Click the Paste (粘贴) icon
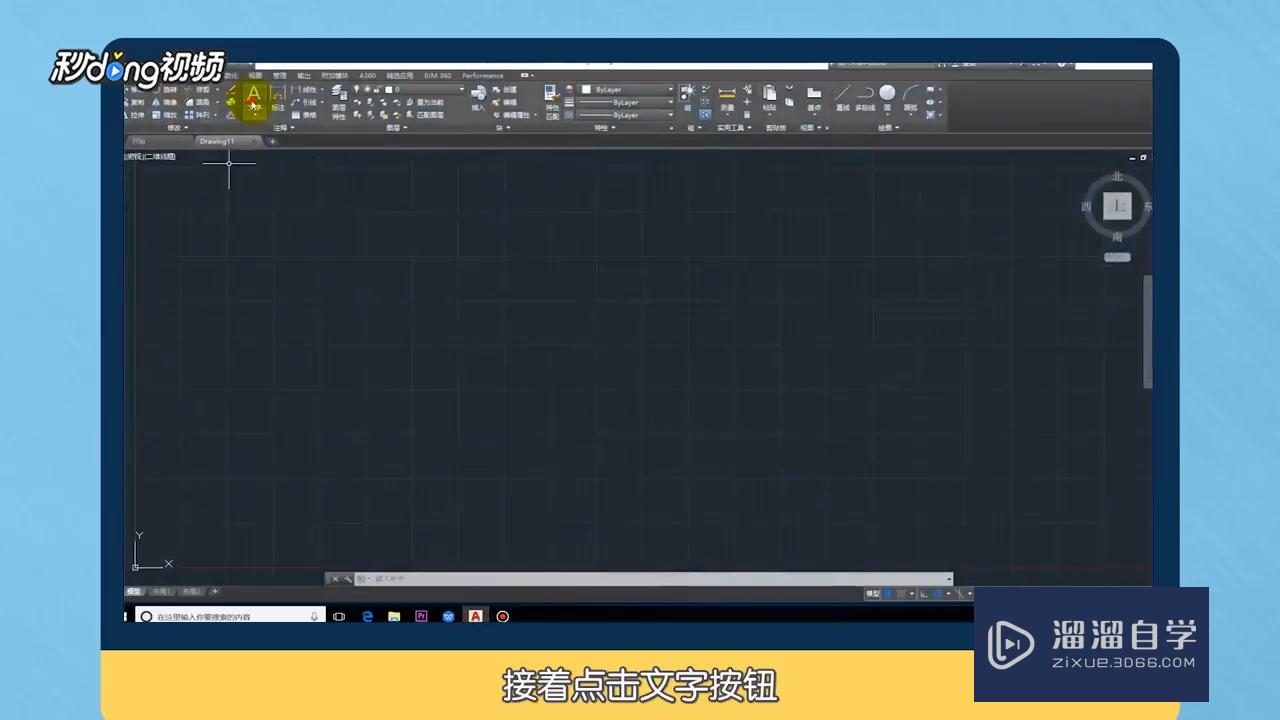 [x=769, y=97]
